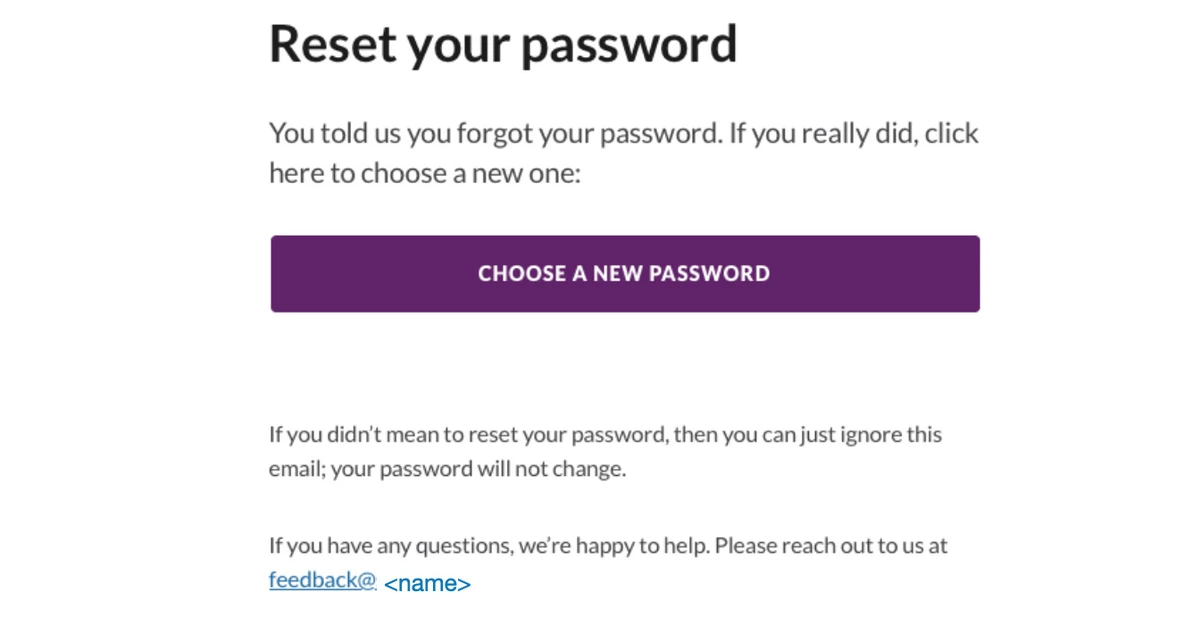Open the feedback@ email link
This screenshot has width=1200, height=634.
[323, 580]
